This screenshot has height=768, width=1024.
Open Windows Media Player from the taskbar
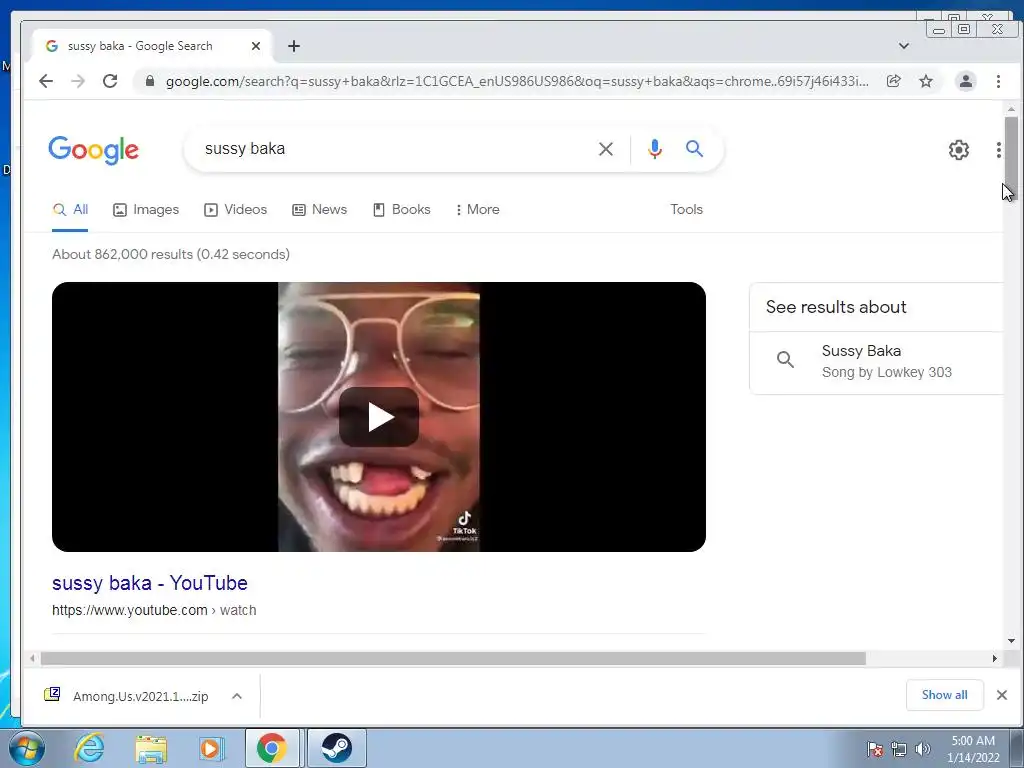(210, 748)
